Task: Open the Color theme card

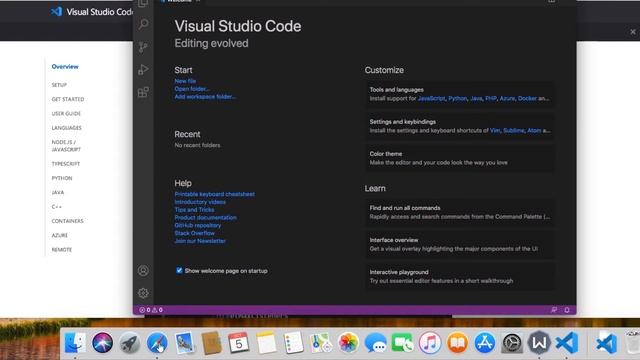Action: [460, 158]
